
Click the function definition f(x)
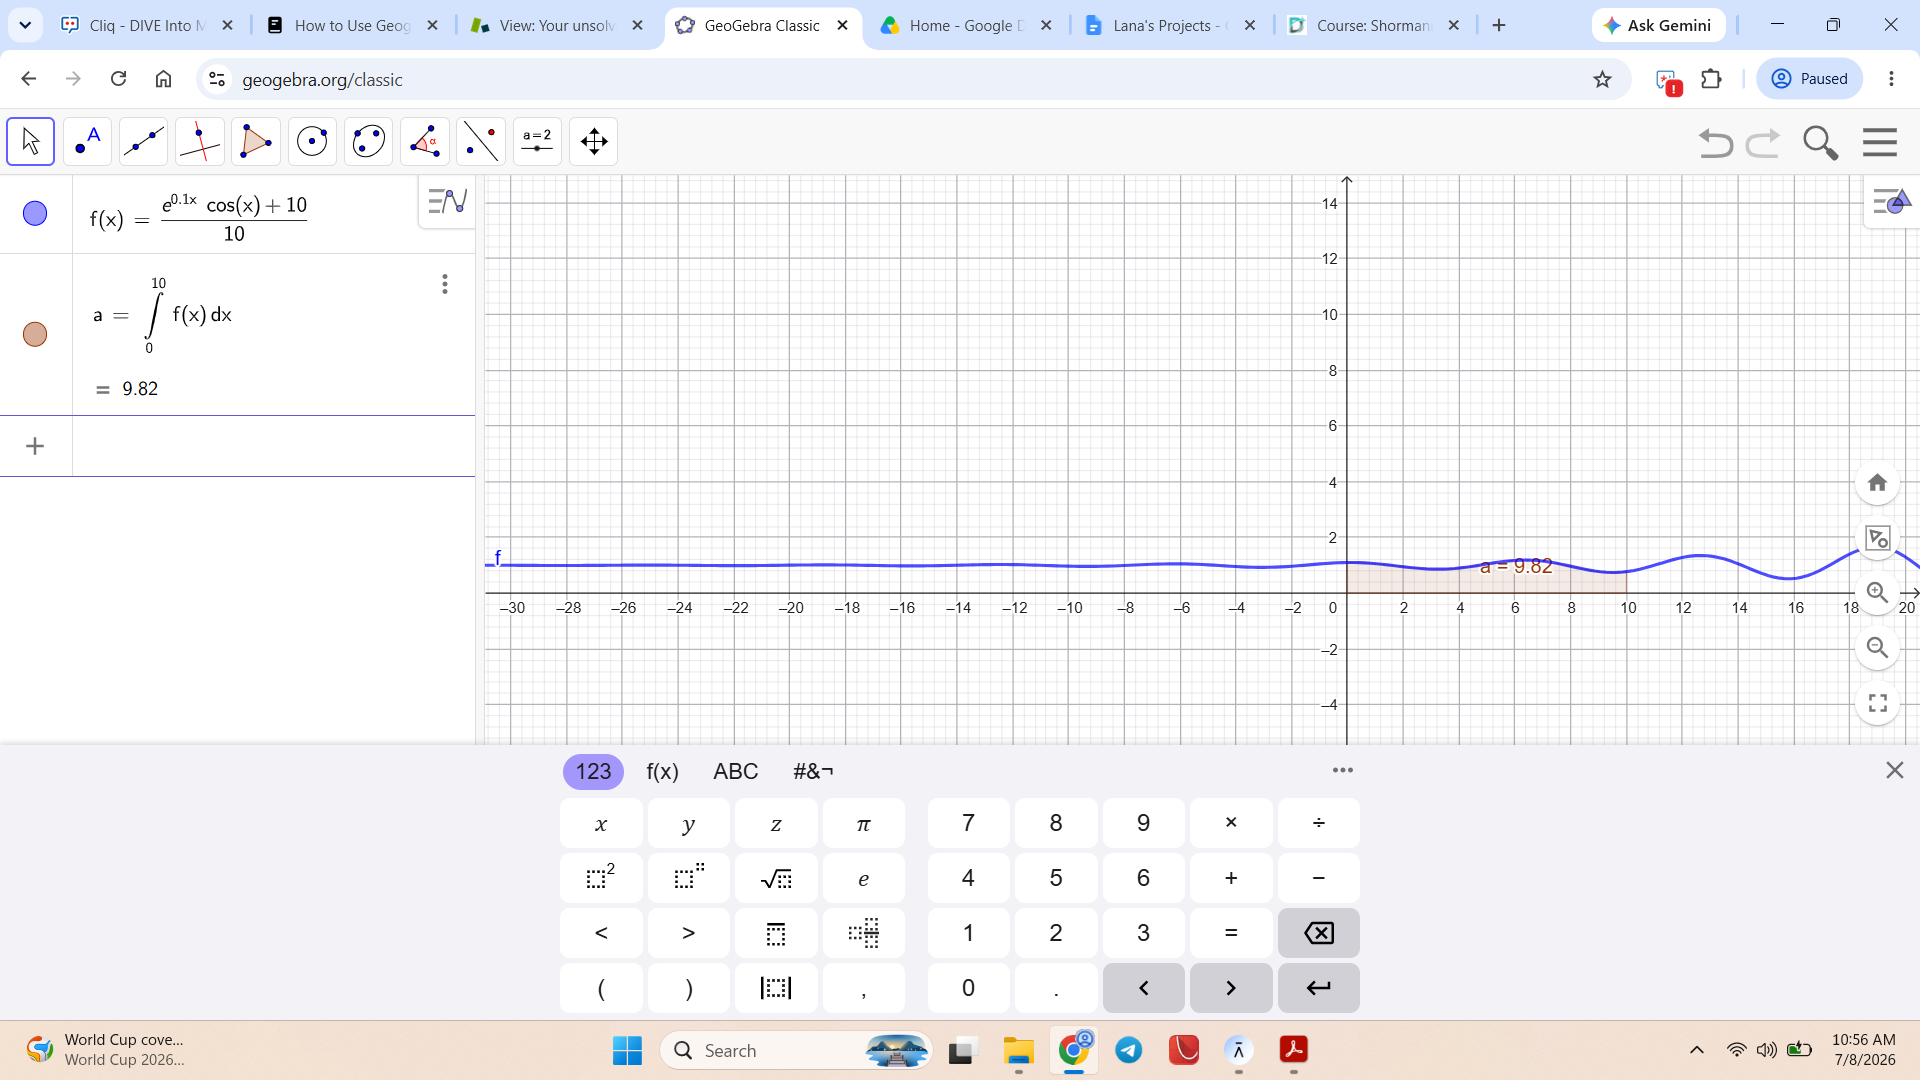(198, 218)
